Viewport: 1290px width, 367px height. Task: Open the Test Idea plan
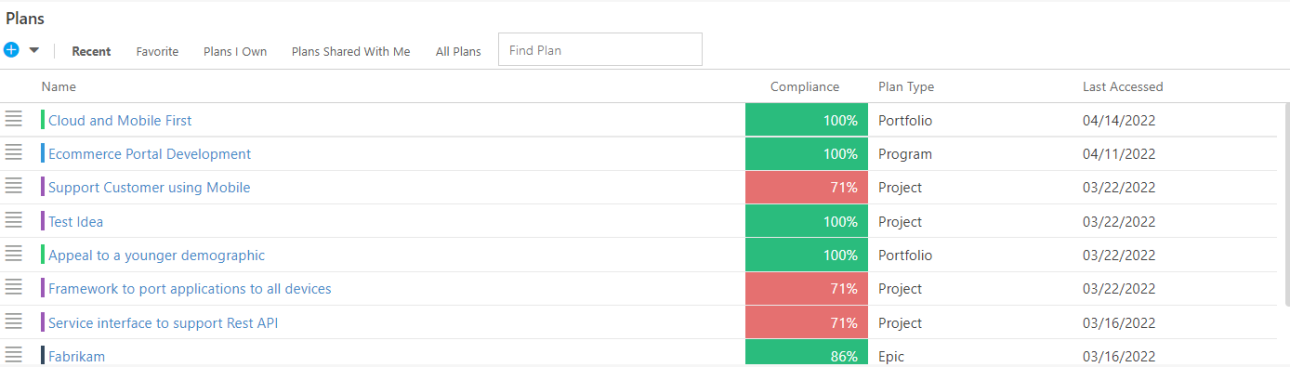(76, 222)
